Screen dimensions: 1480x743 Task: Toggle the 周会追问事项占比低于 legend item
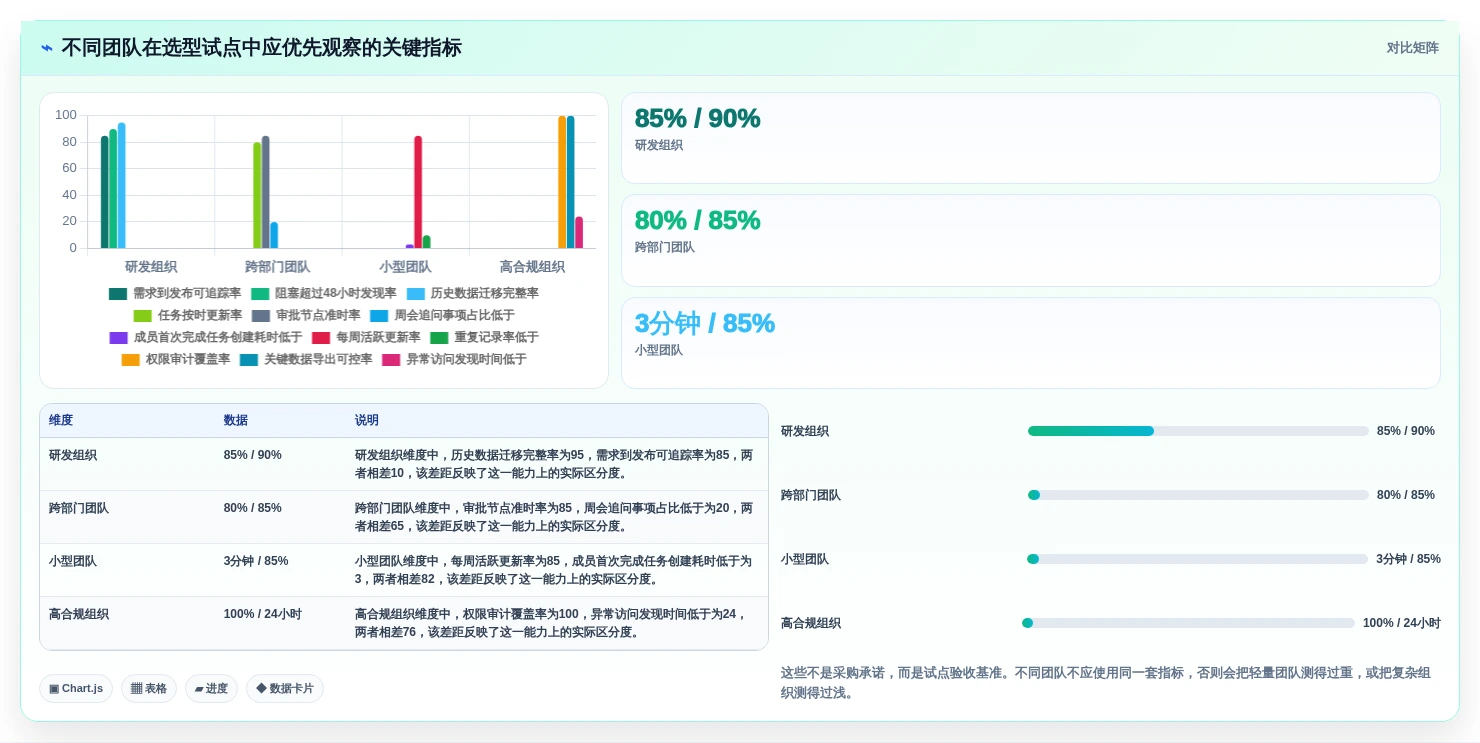442,315
